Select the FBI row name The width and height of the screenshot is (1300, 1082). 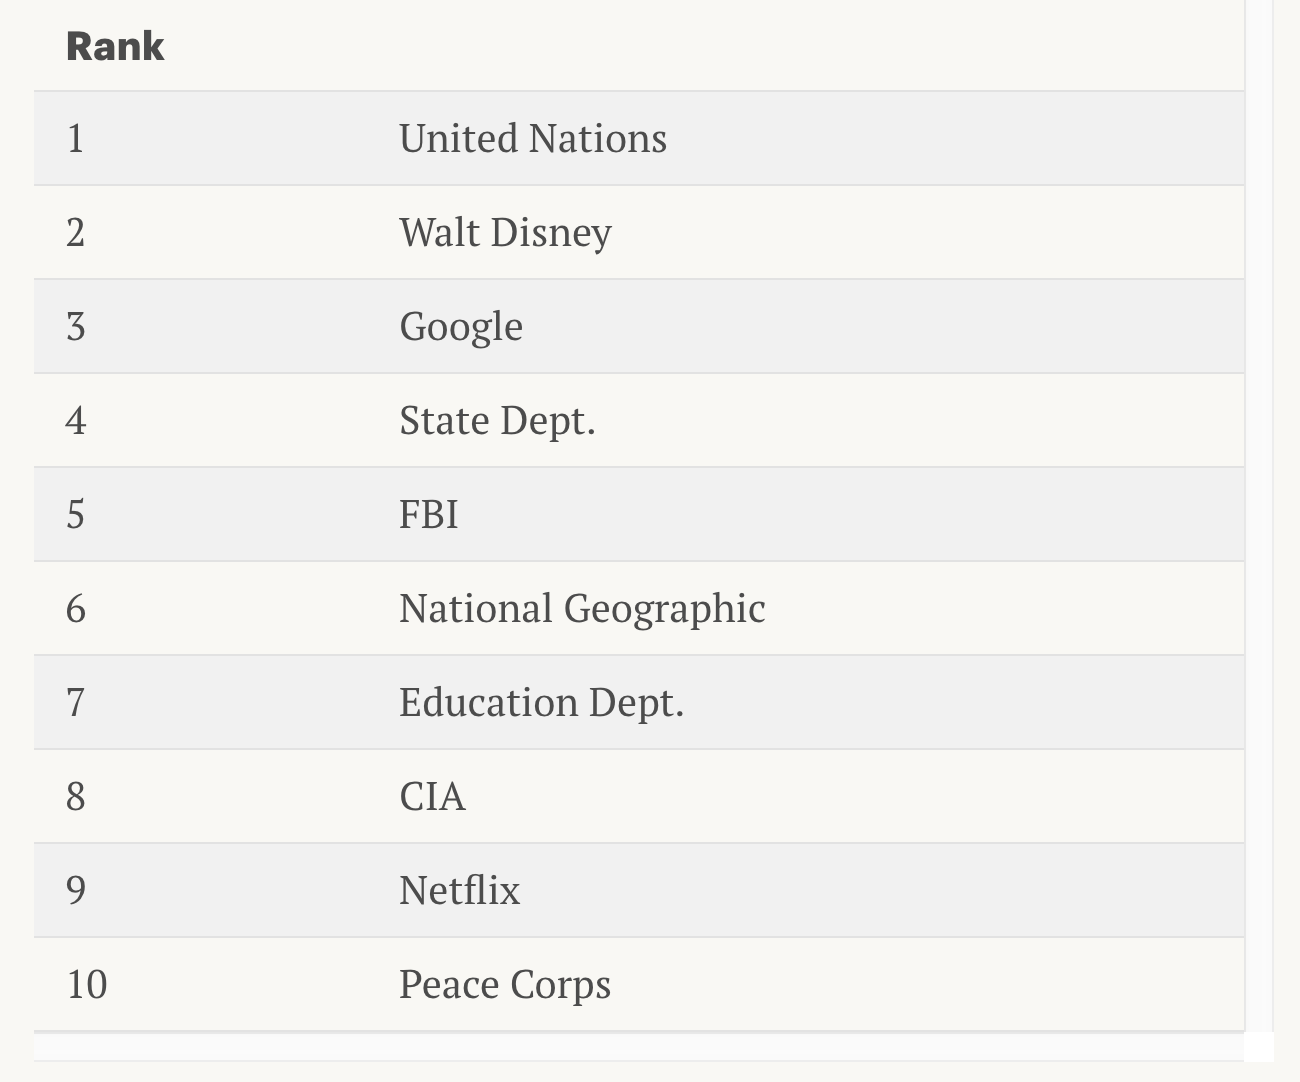point(429,515)
